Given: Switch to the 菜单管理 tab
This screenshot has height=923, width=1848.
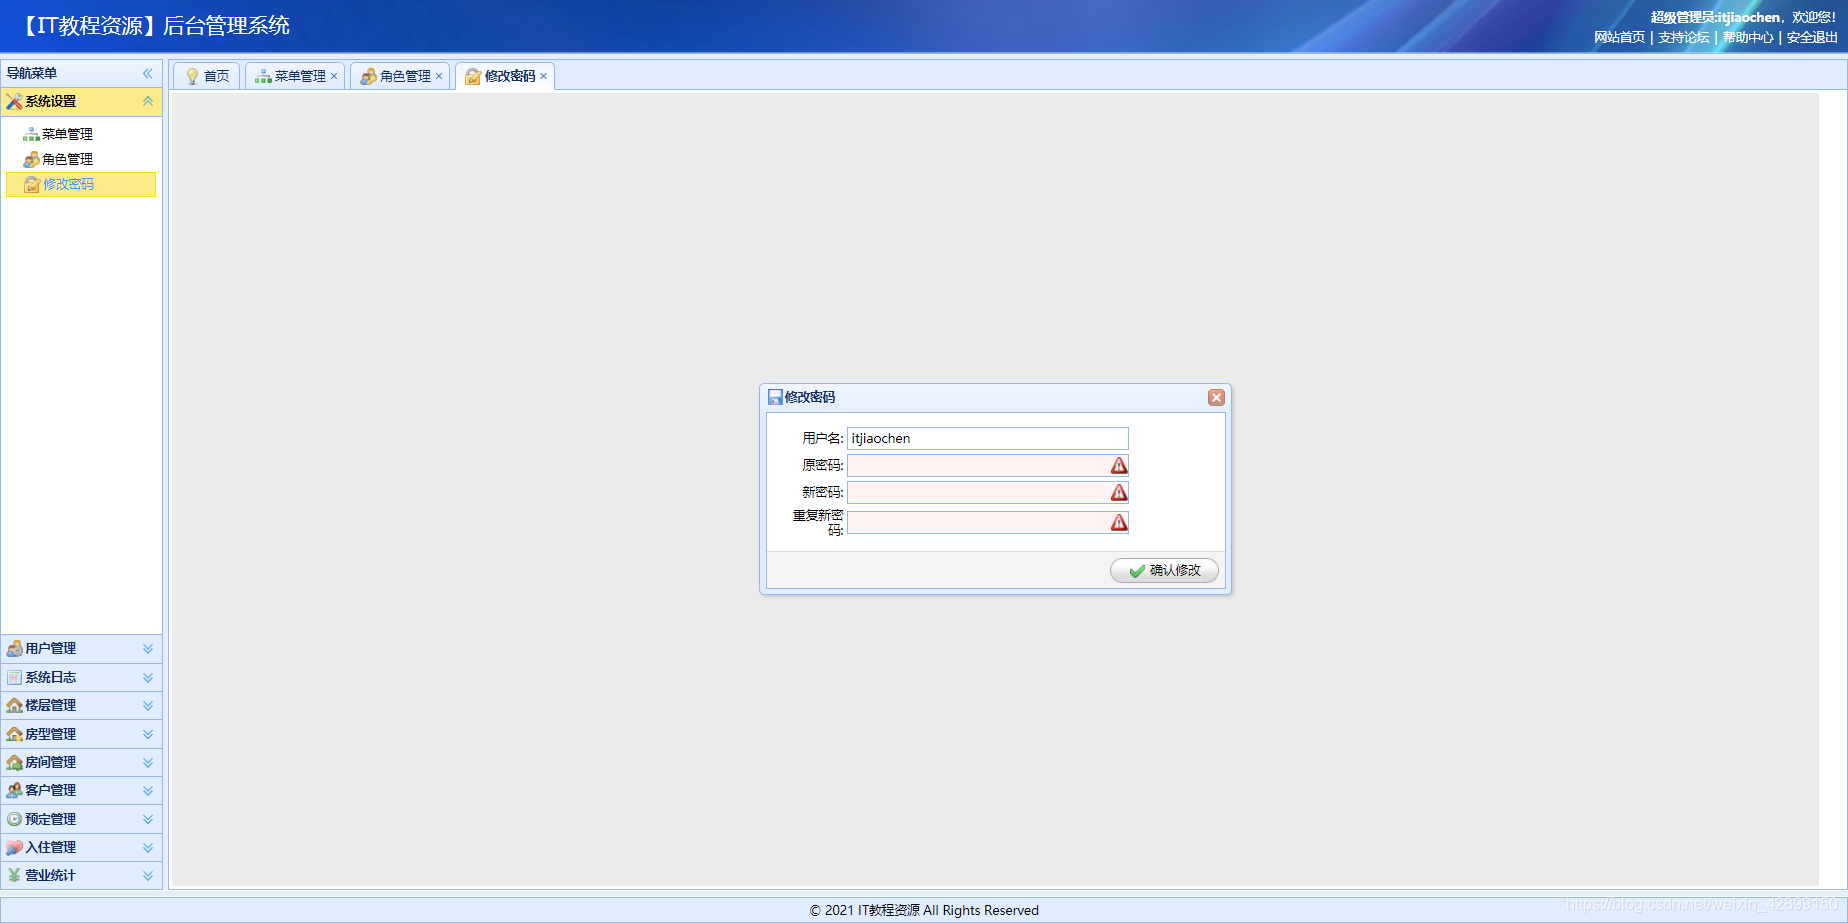Looking at the screenshot, I should point(295,76).
